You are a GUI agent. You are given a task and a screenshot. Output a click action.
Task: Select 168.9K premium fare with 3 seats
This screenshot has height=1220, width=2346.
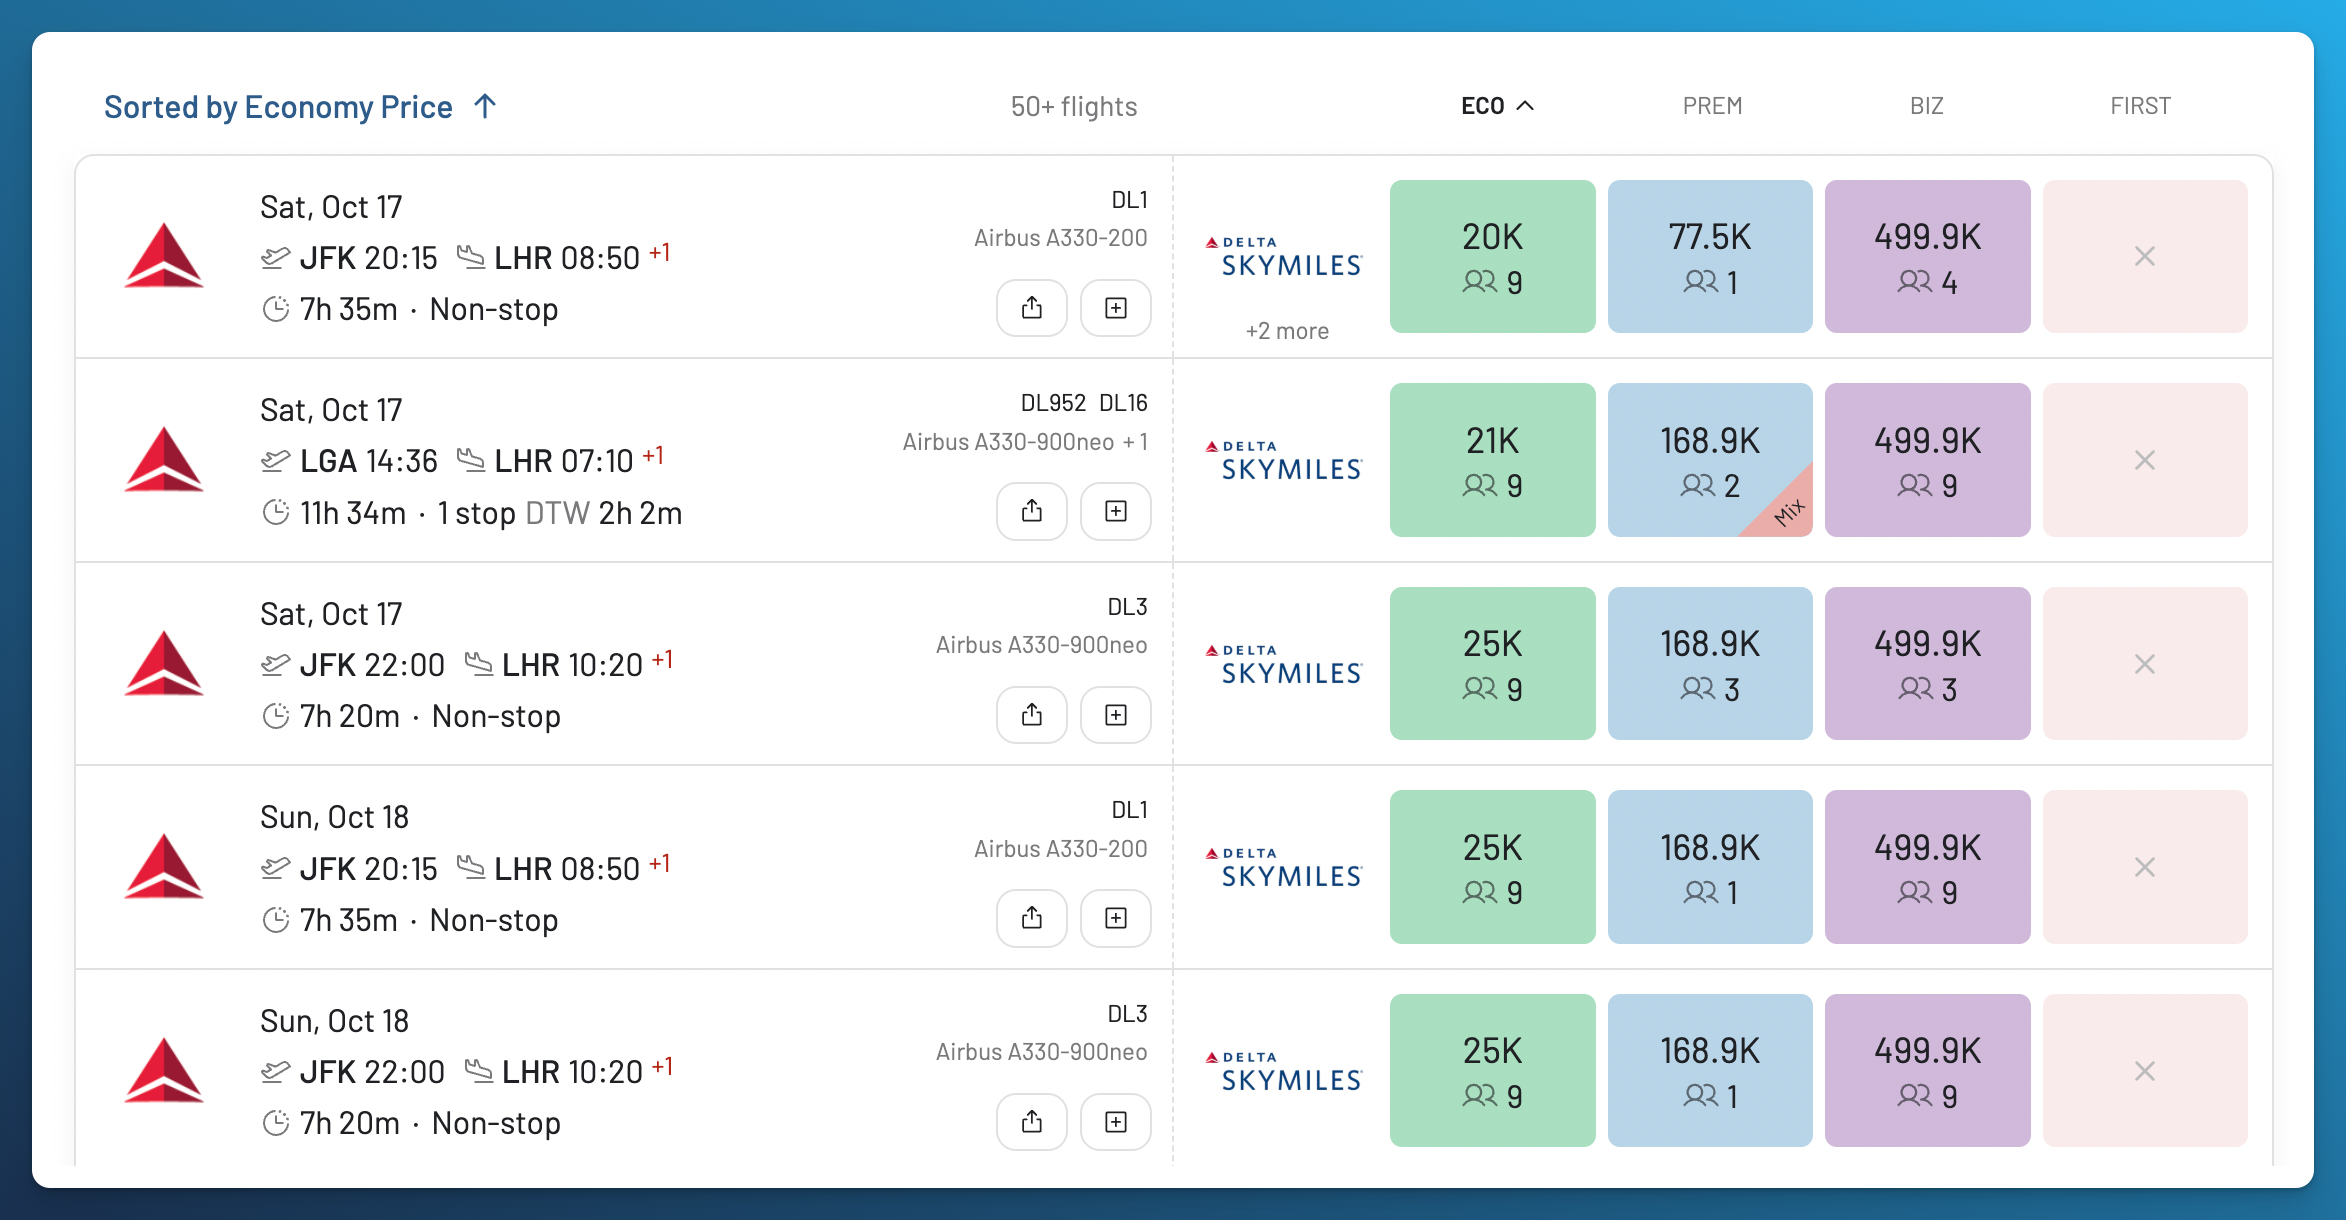point(1710,664)
